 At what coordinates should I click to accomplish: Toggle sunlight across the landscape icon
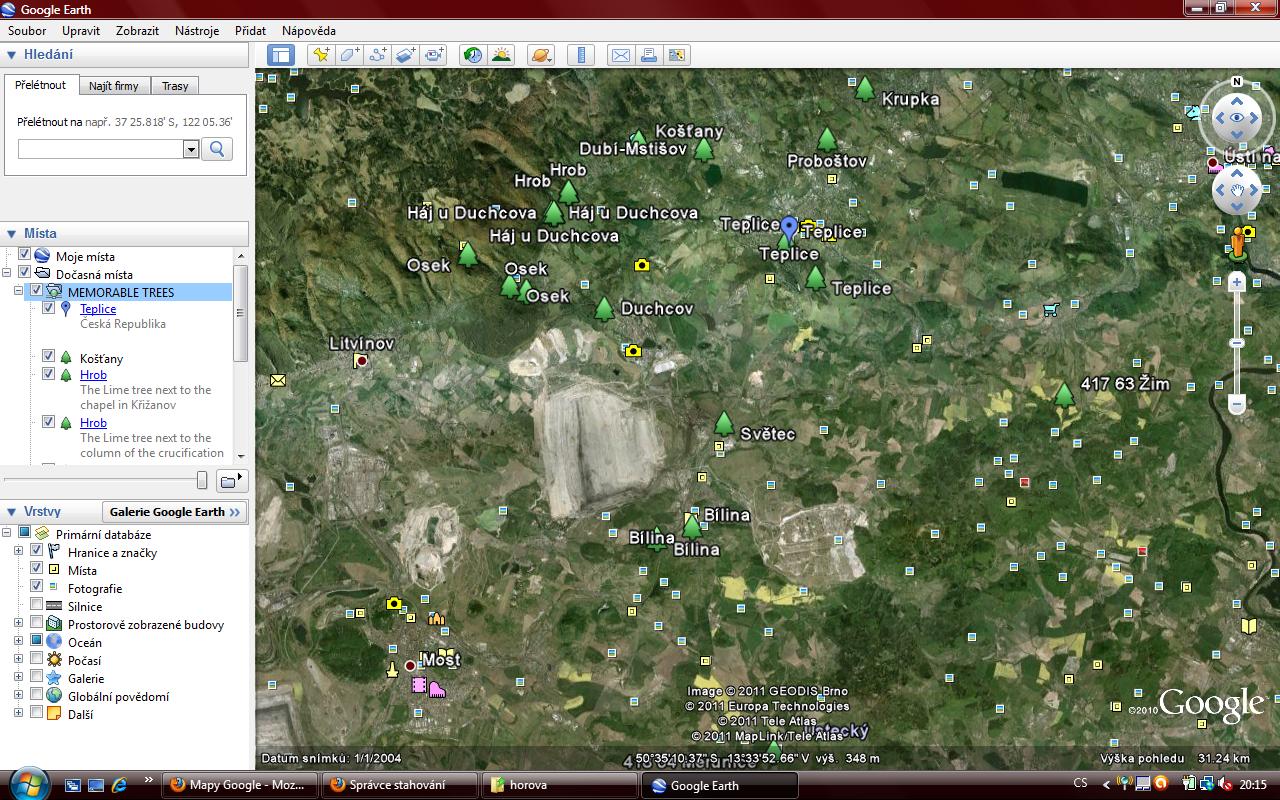coord(501,56)
